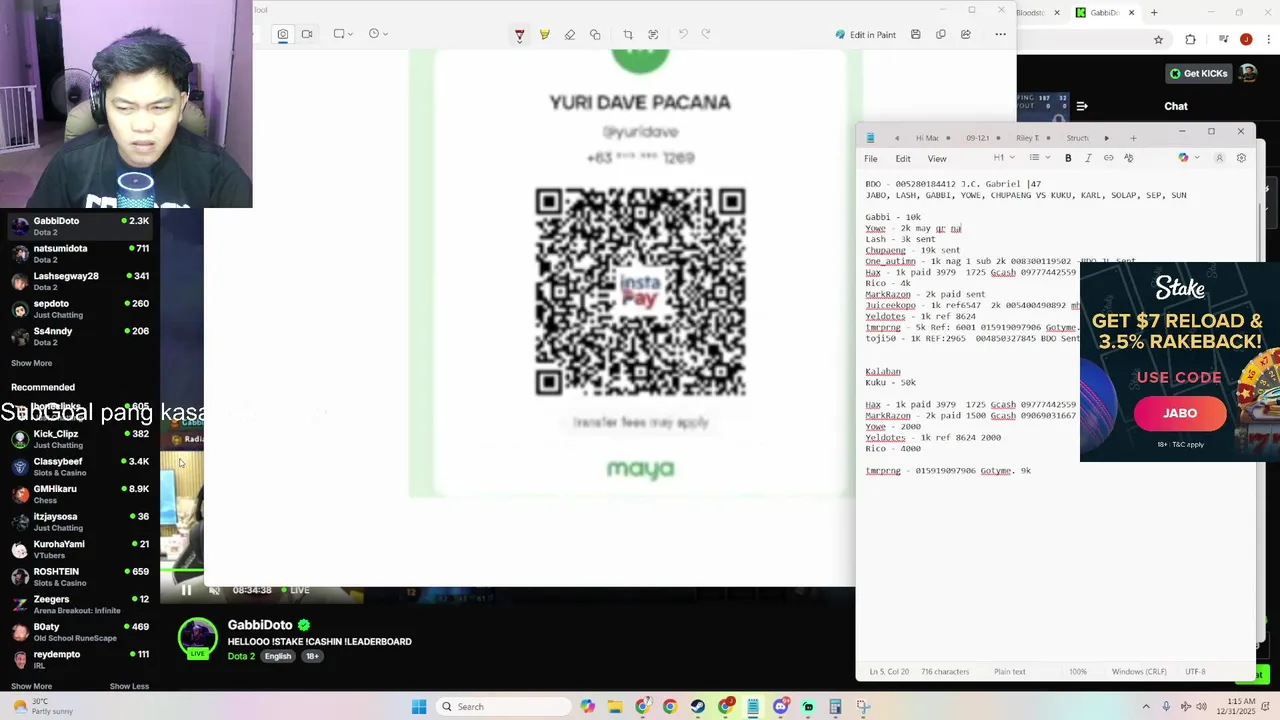Select the shapes tool in Snipping Tool
The height and width of the screenshot is (720, 1280).
tap(595, 35)
